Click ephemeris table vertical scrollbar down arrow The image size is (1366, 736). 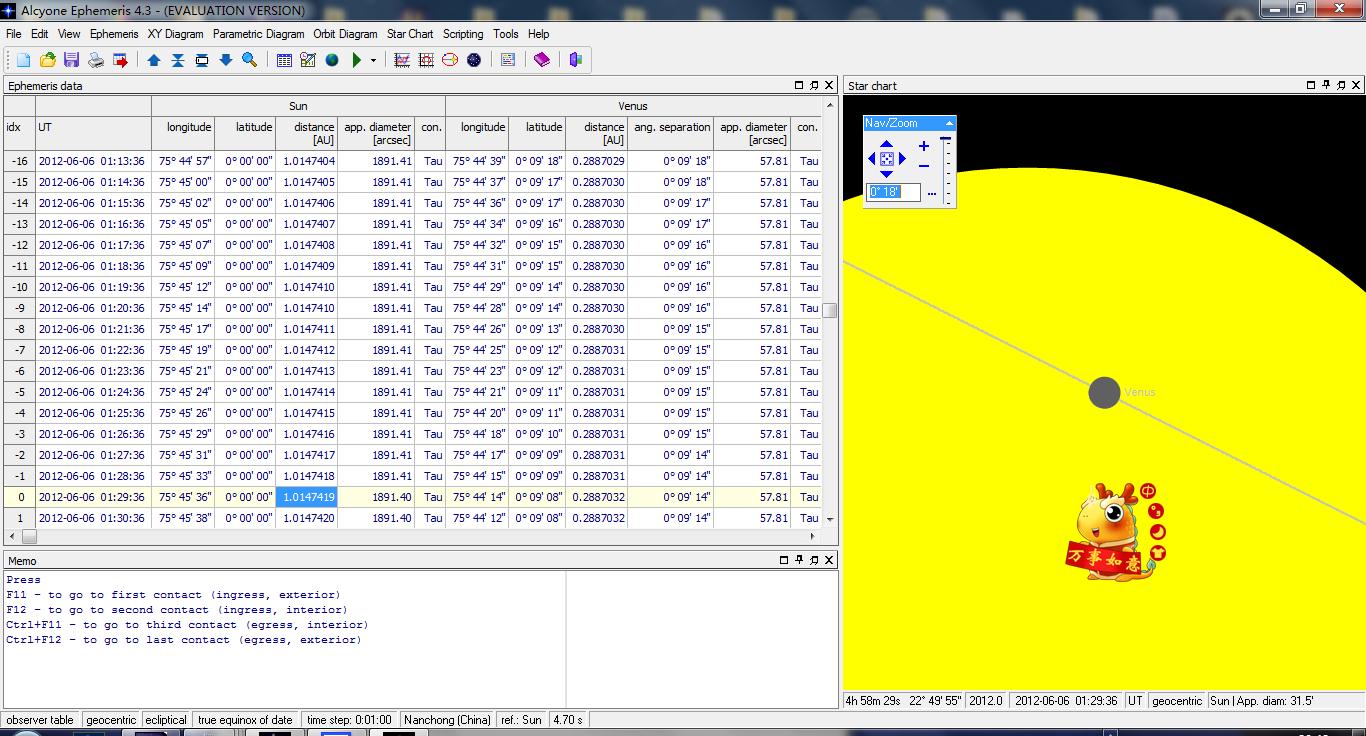point(830,519)
